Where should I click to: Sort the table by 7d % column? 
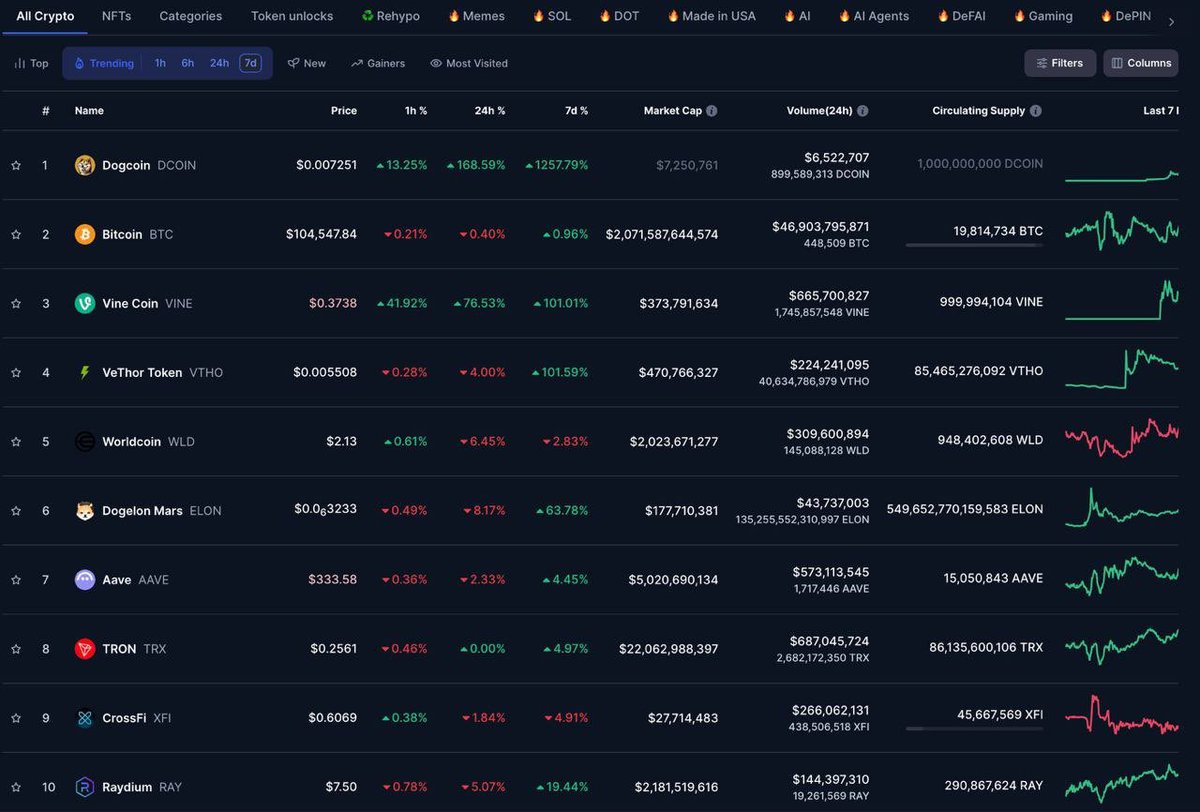(x=576, y=111)
